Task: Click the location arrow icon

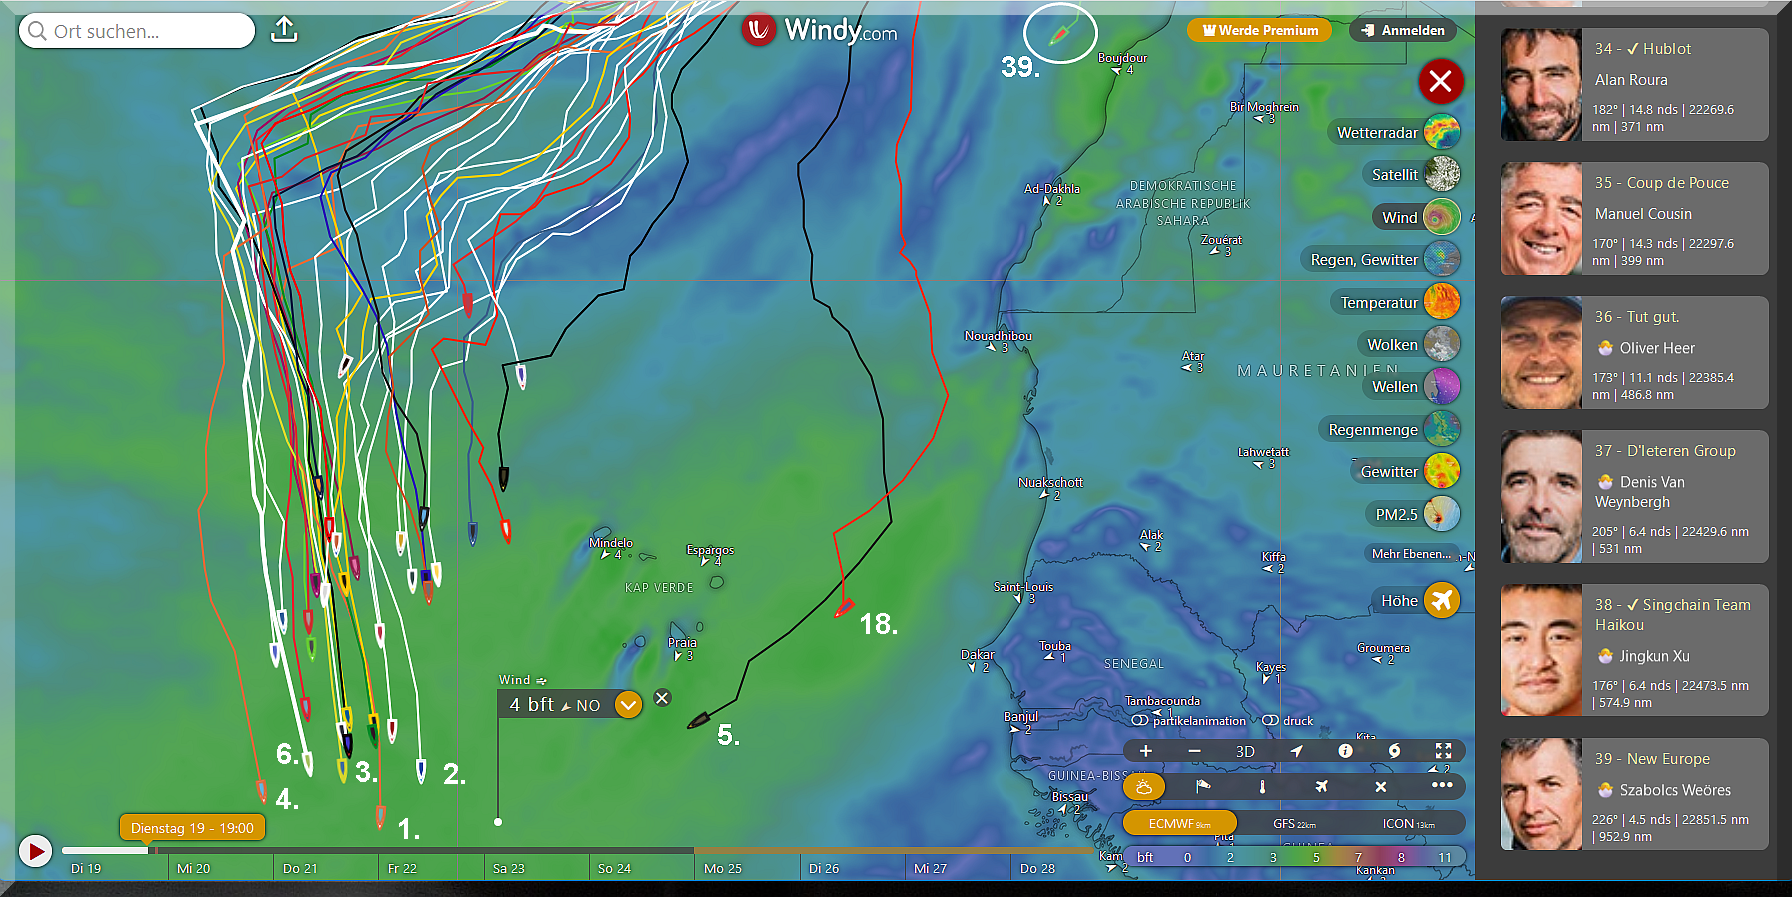Action: pyautogui.click(x=1296, y=751)
